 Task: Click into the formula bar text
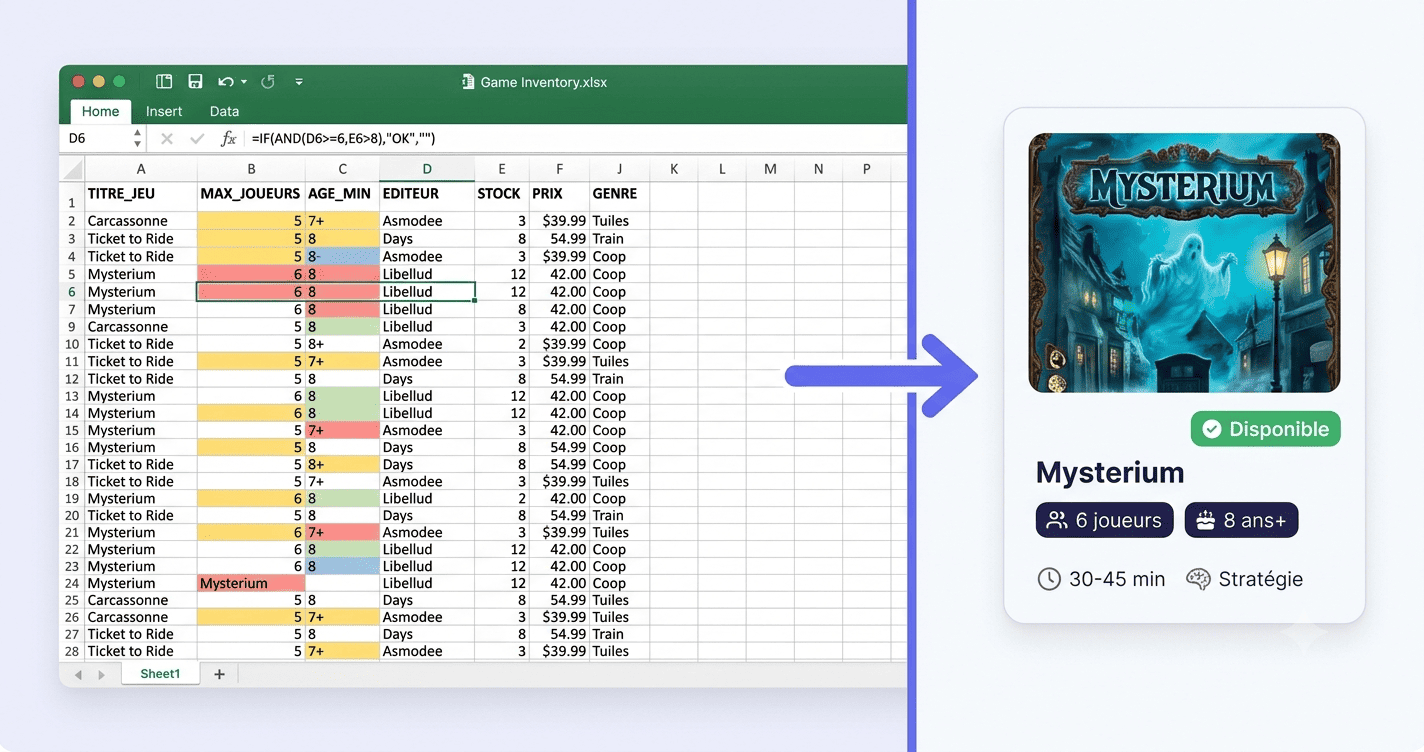pos(343,139)
